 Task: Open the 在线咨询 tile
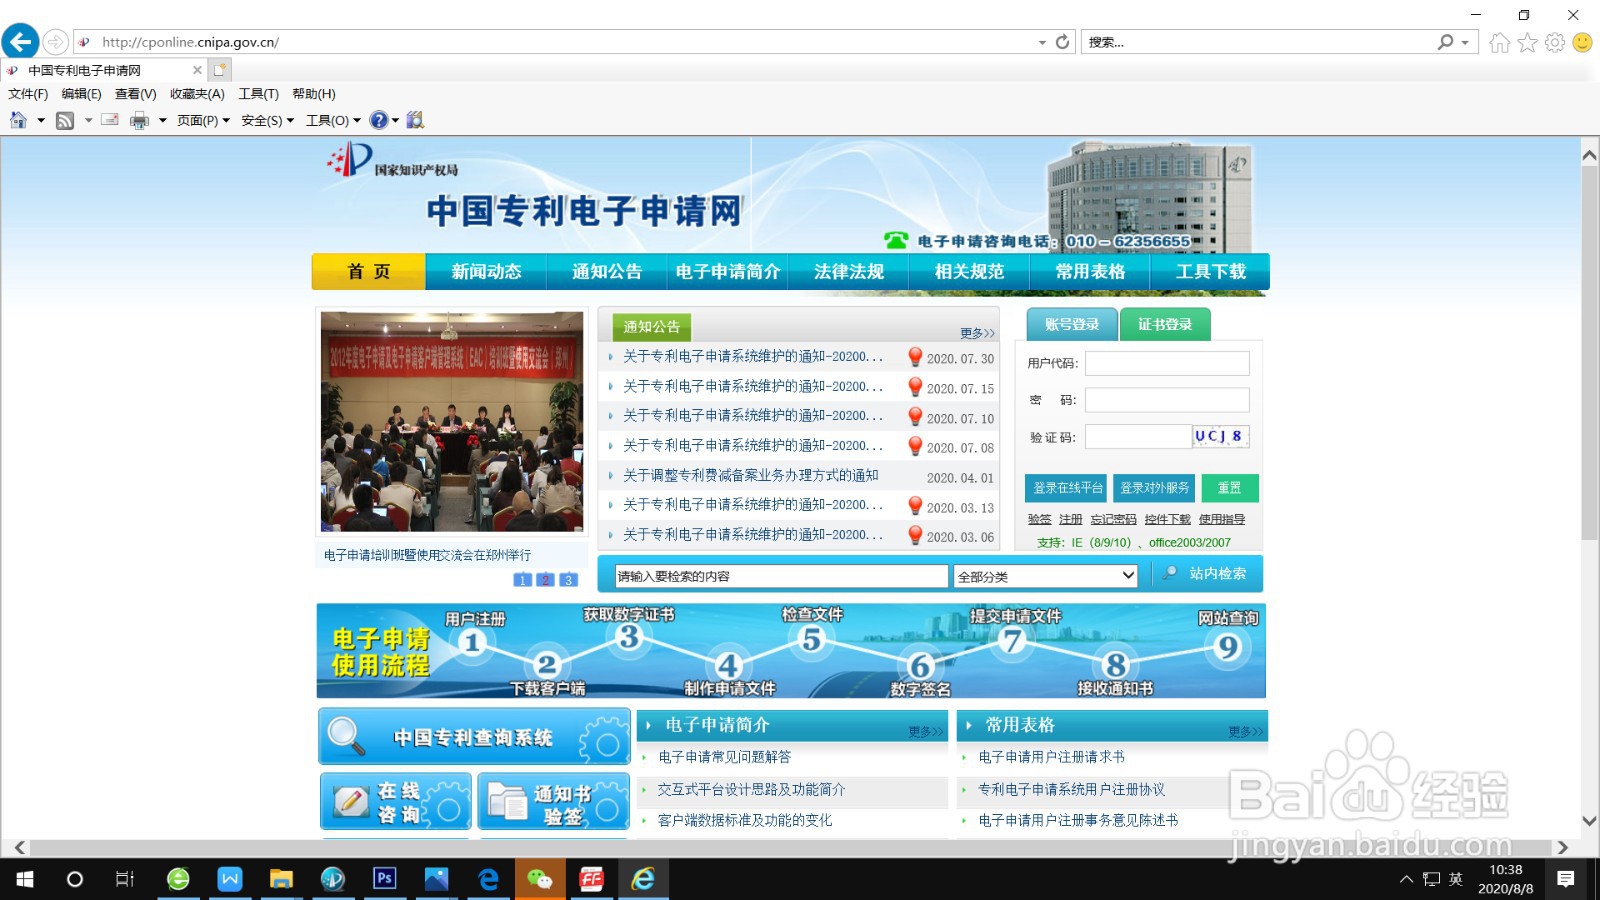pos(396,801)
